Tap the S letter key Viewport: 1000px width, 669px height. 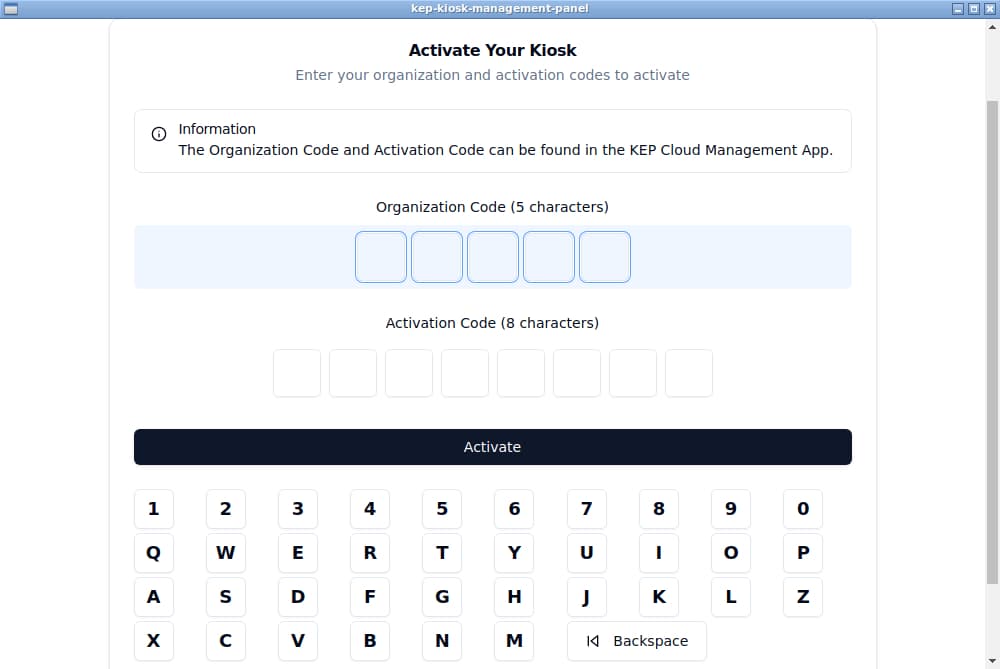[226, 597]
